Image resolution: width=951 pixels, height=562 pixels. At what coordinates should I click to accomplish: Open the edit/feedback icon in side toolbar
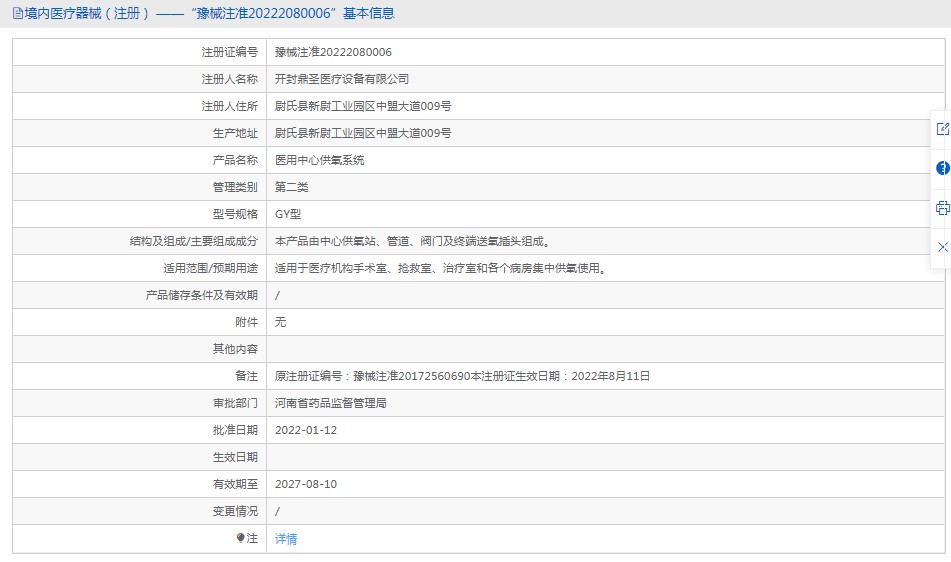(943, 129)
